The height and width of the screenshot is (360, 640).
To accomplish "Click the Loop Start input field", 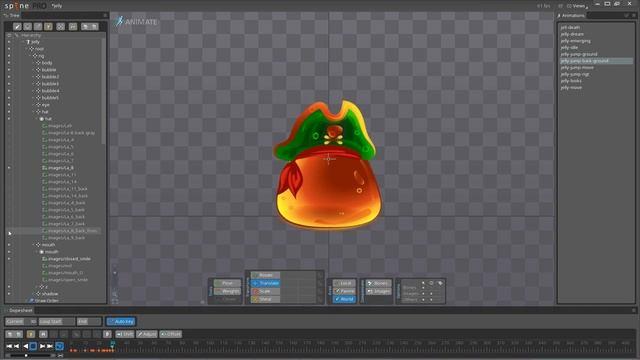I will pos(57,321).
